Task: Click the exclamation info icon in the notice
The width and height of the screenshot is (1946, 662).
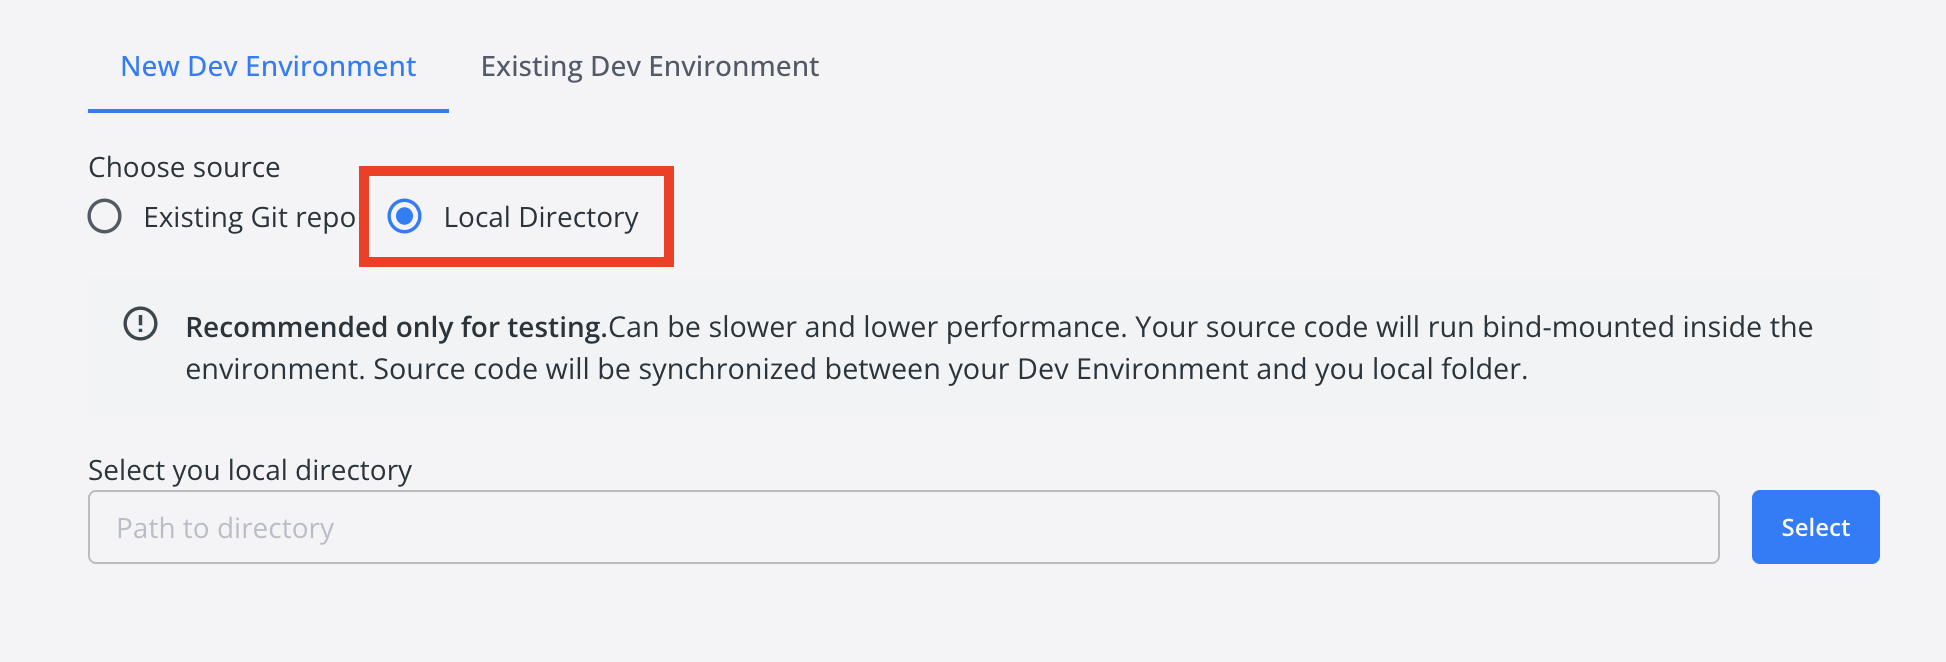Action: pos(140,324)
